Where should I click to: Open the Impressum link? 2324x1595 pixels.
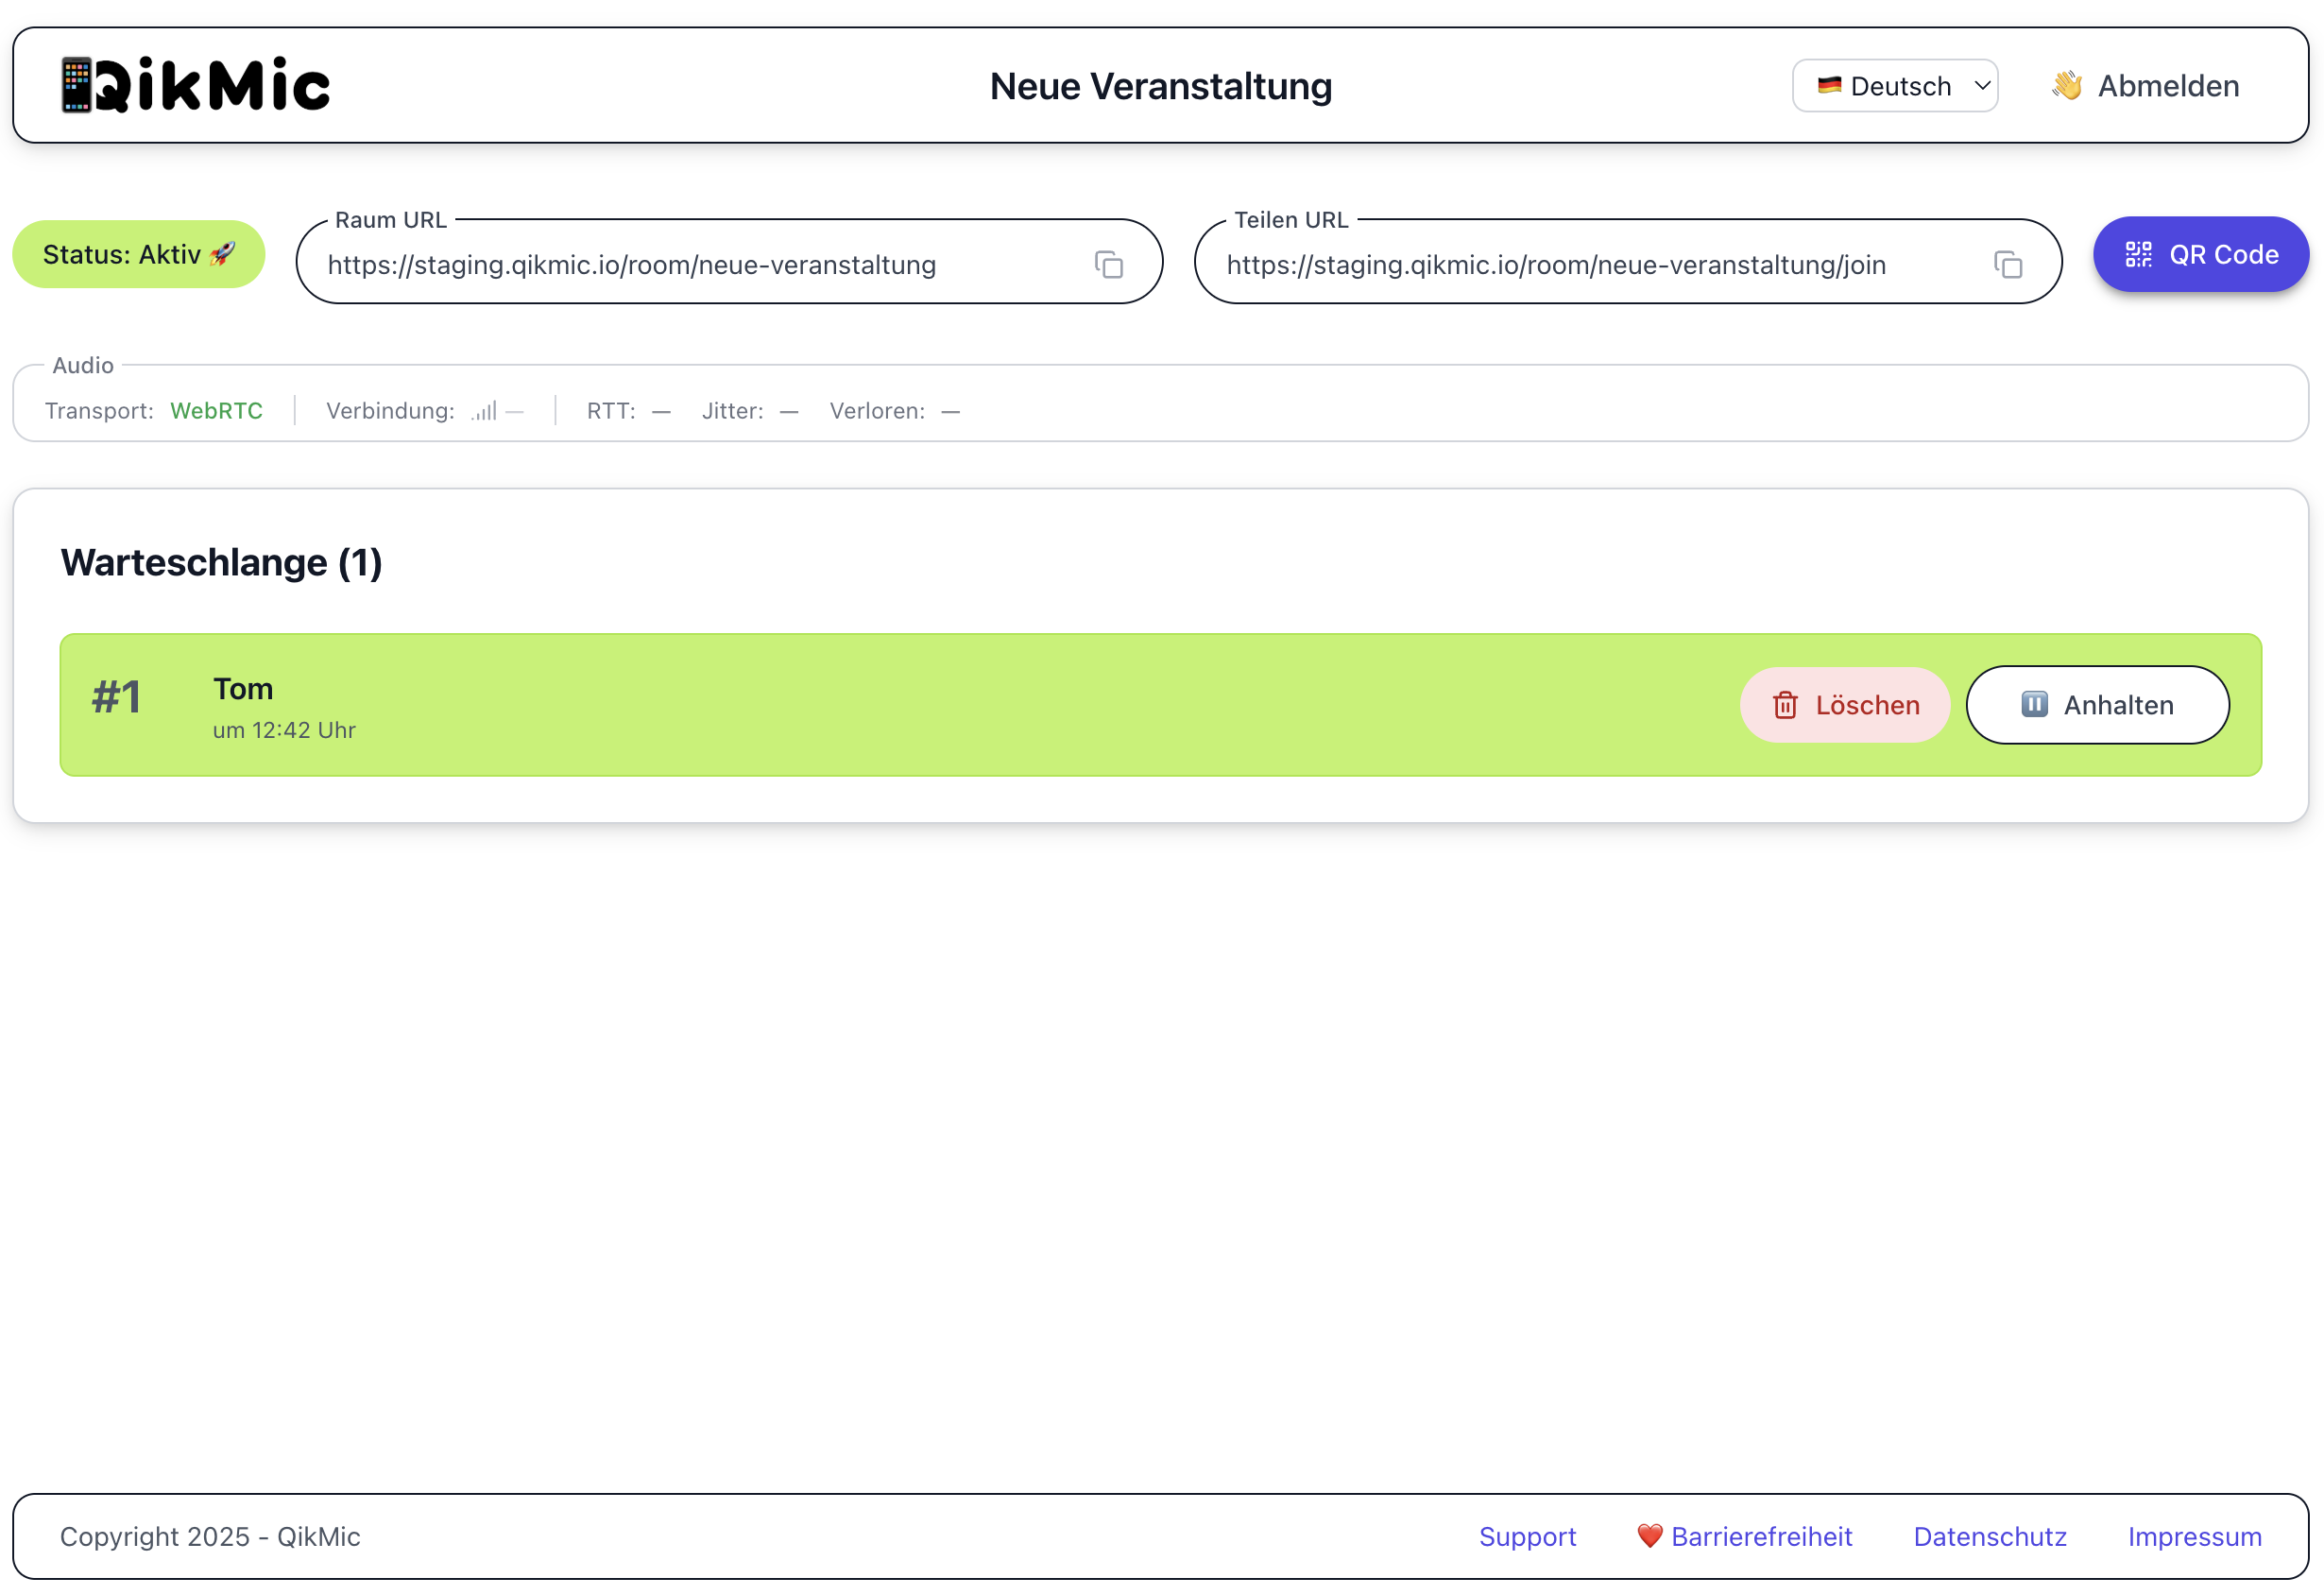pyautogui.click(x=2194, y=1536)
